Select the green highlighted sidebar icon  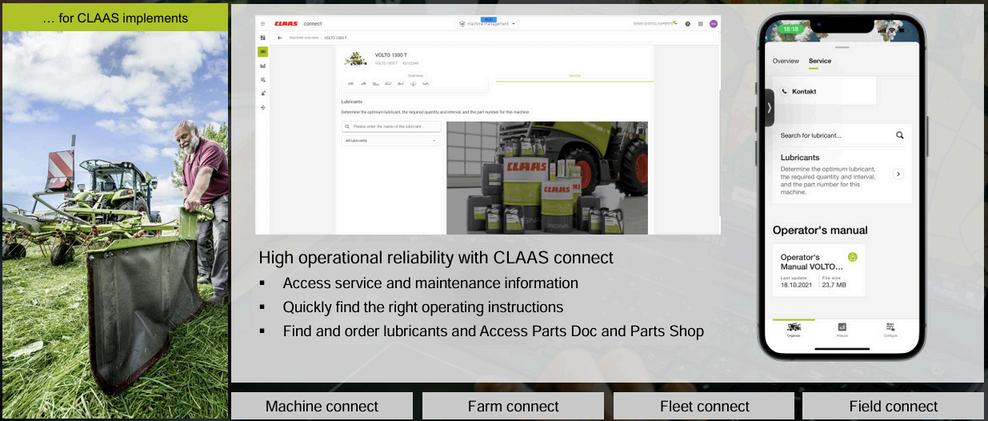tap(263, 51)
